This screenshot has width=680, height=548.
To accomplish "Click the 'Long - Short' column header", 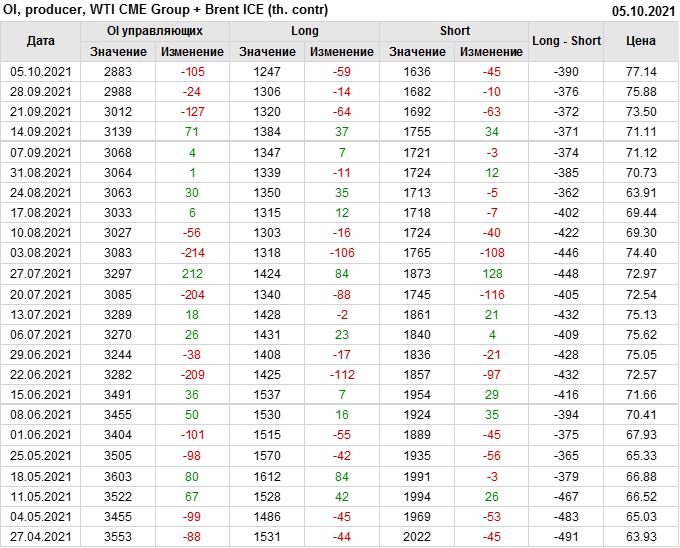I will (566, 41).
